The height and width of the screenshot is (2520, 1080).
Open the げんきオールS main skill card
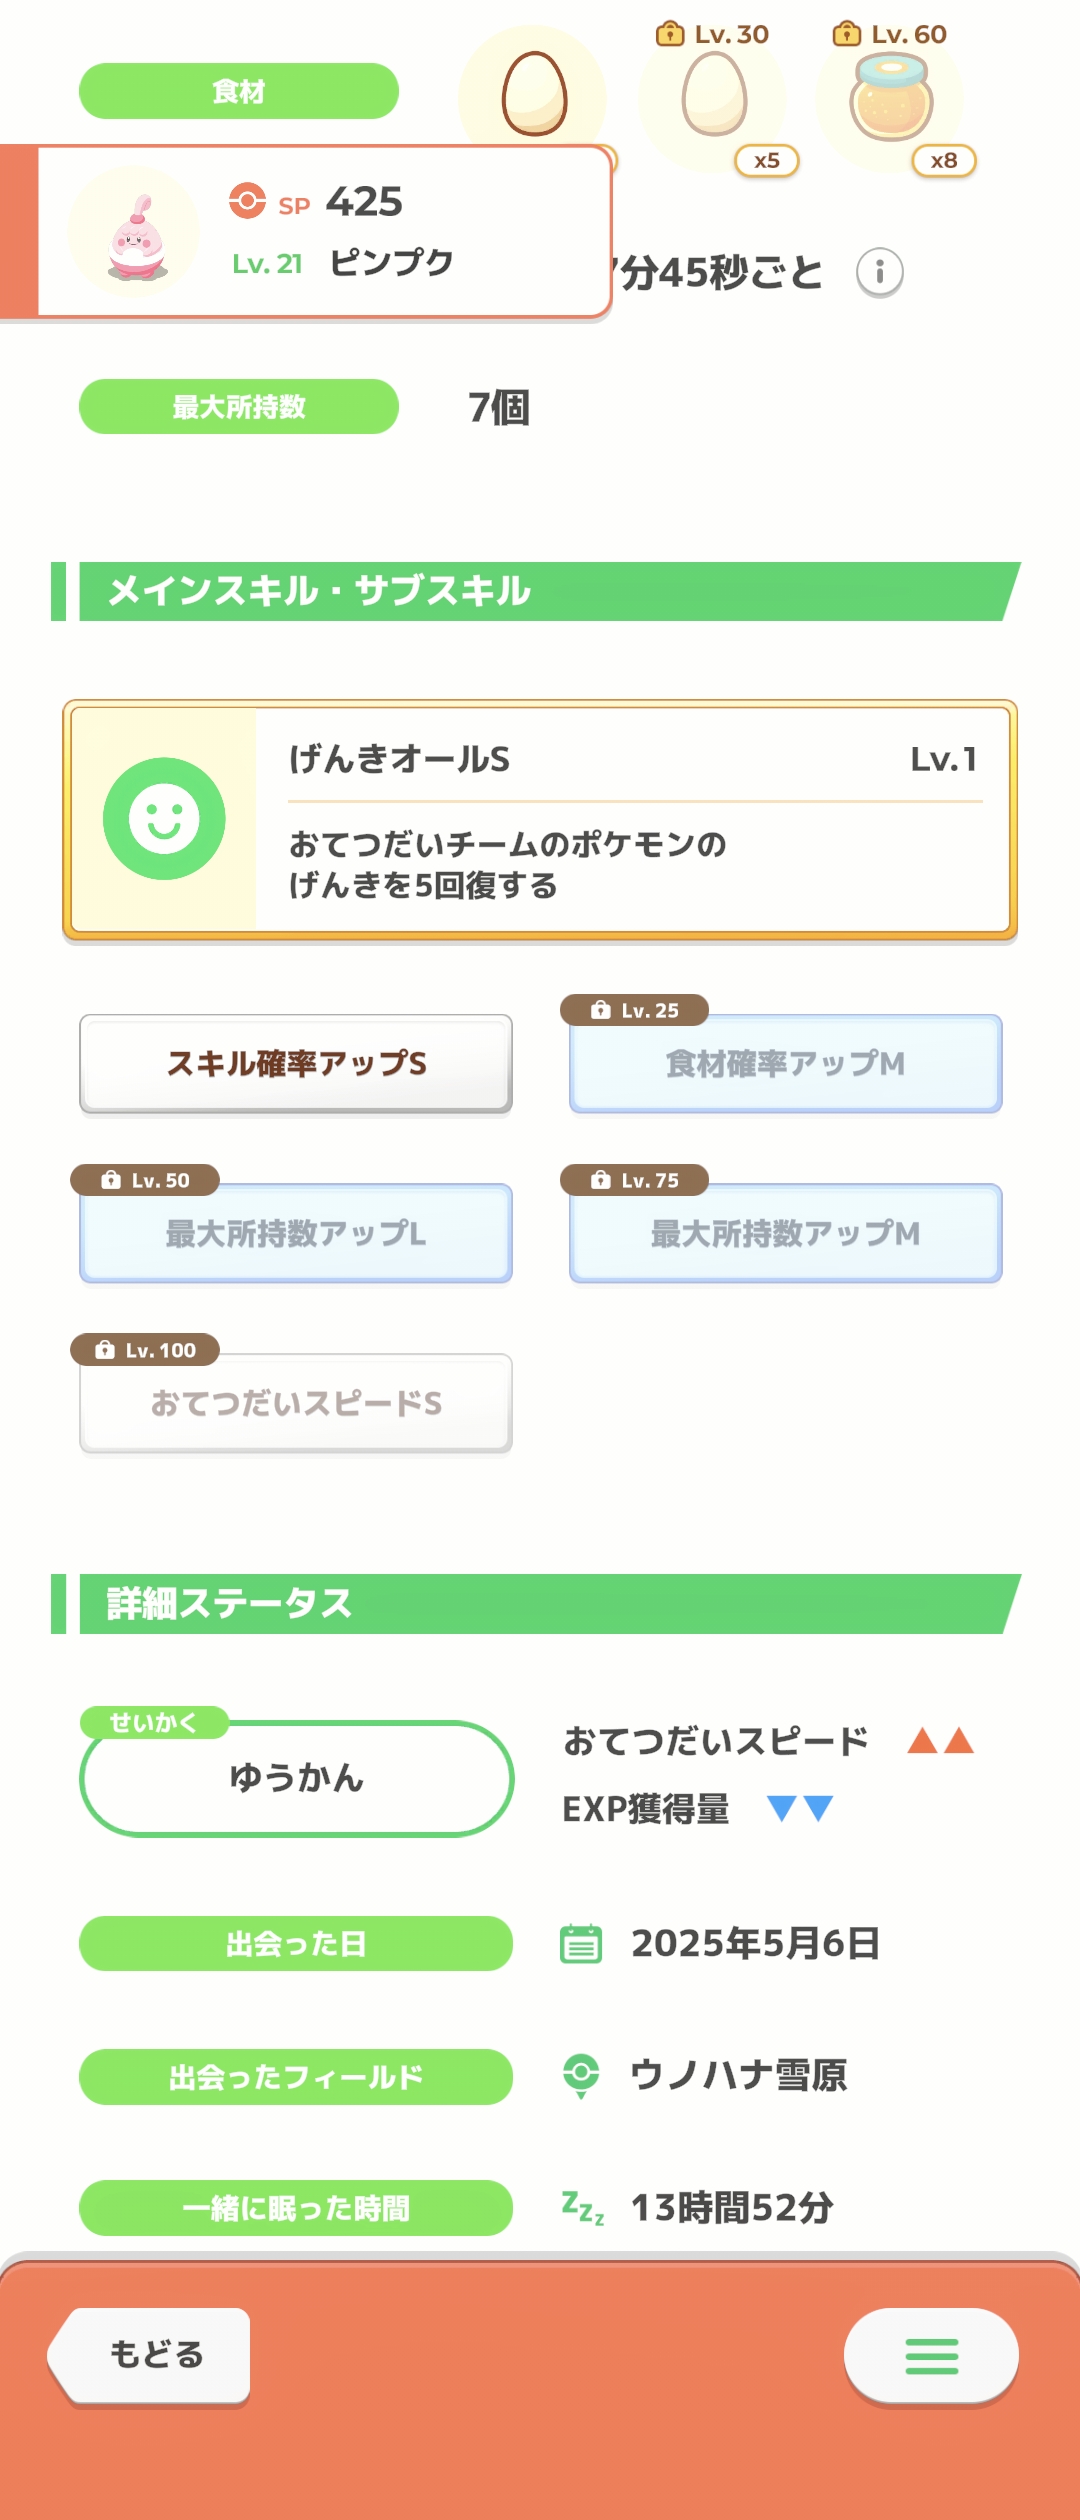pyautogui.click(x=540, y=820)
